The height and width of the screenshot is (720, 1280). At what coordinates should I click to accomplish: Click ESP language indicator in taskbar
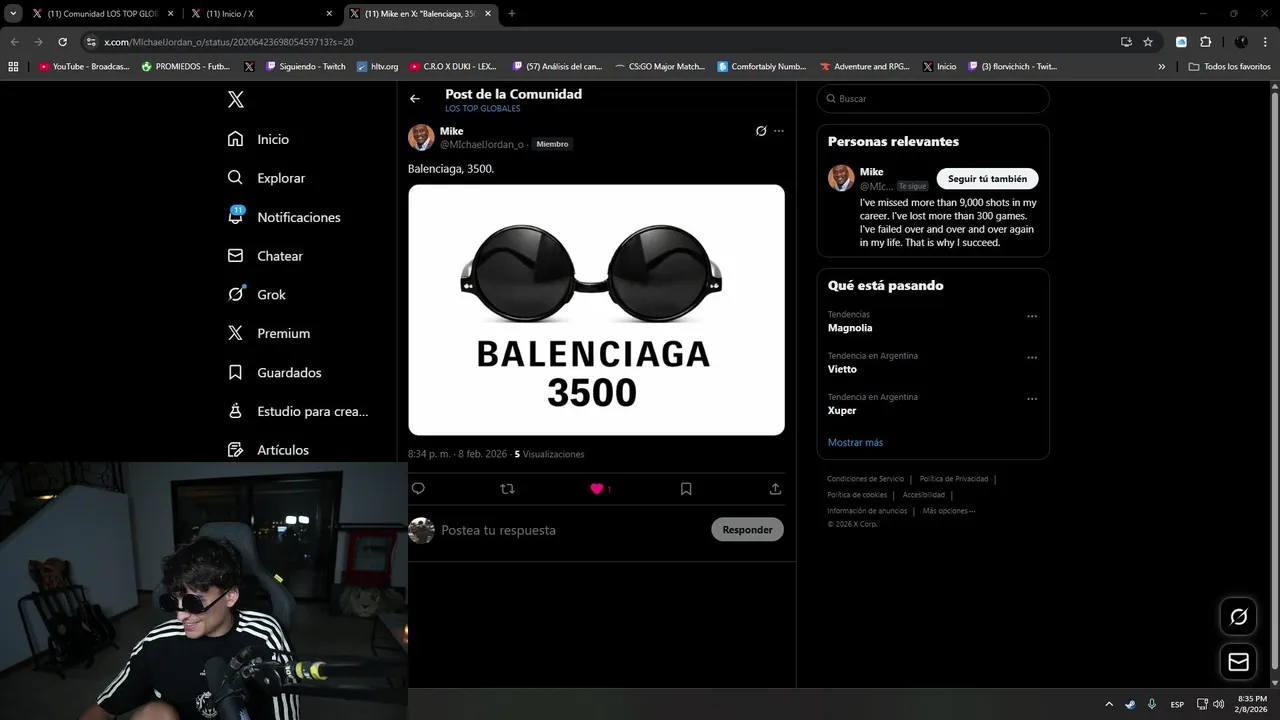point(1177,704)
